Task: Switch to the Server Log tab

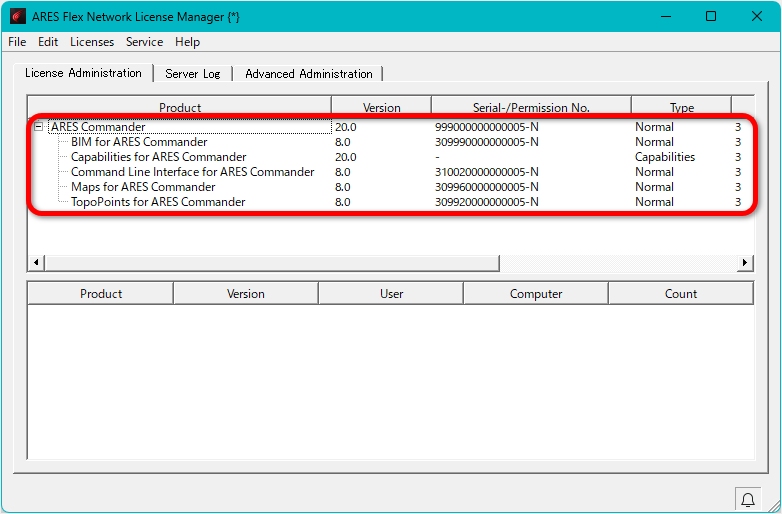Action: click(x=193, y=74)
